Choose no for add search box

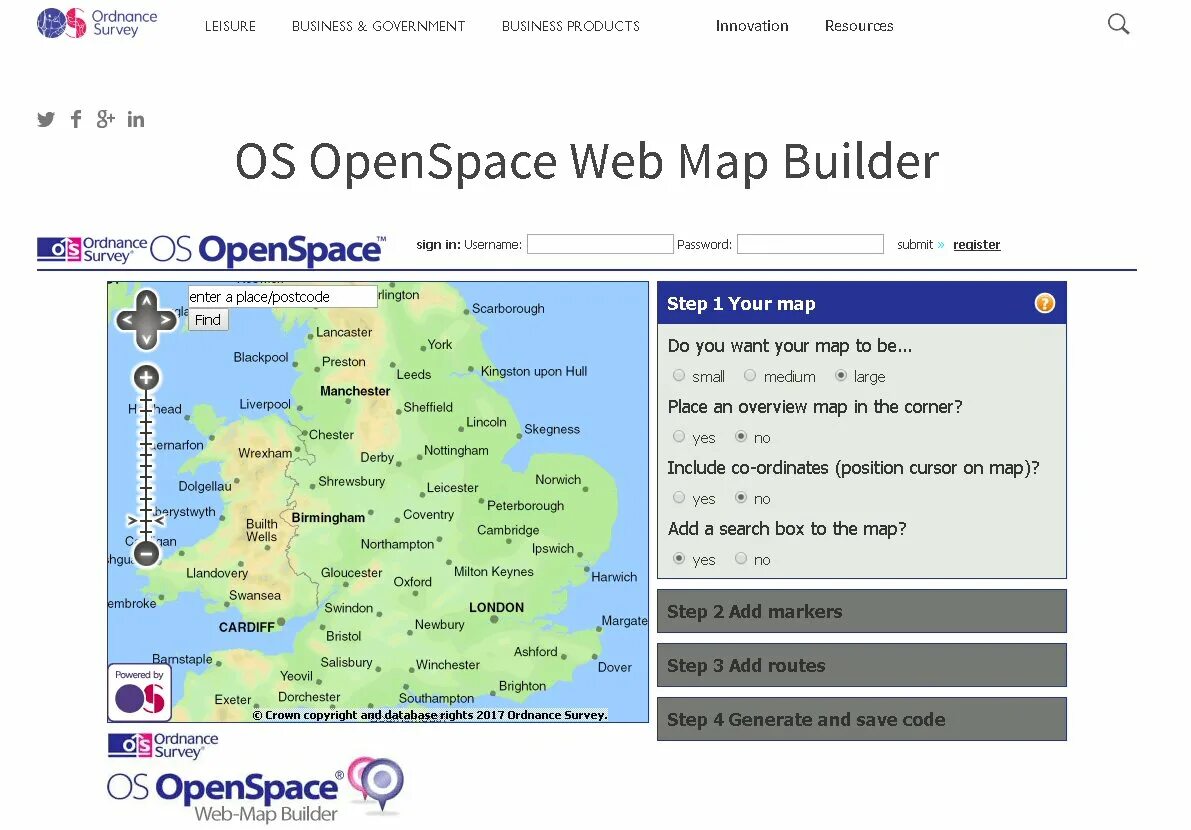pos(741,559)
